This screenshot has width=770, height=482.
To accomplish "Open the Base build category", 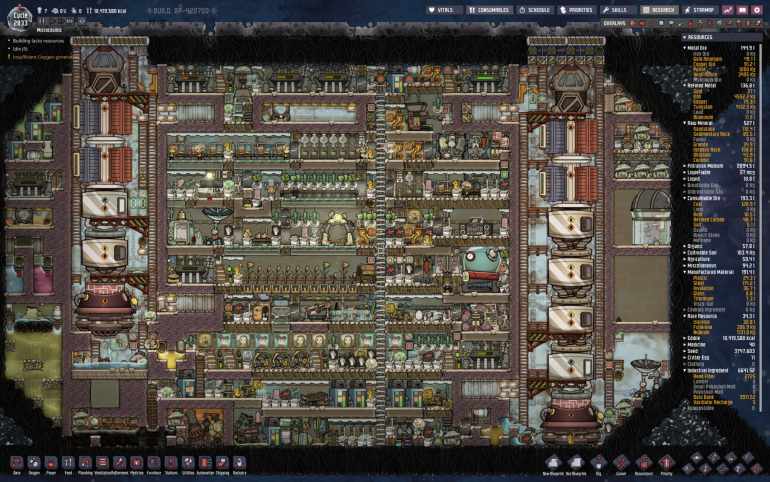I will [x=17, y=464].
